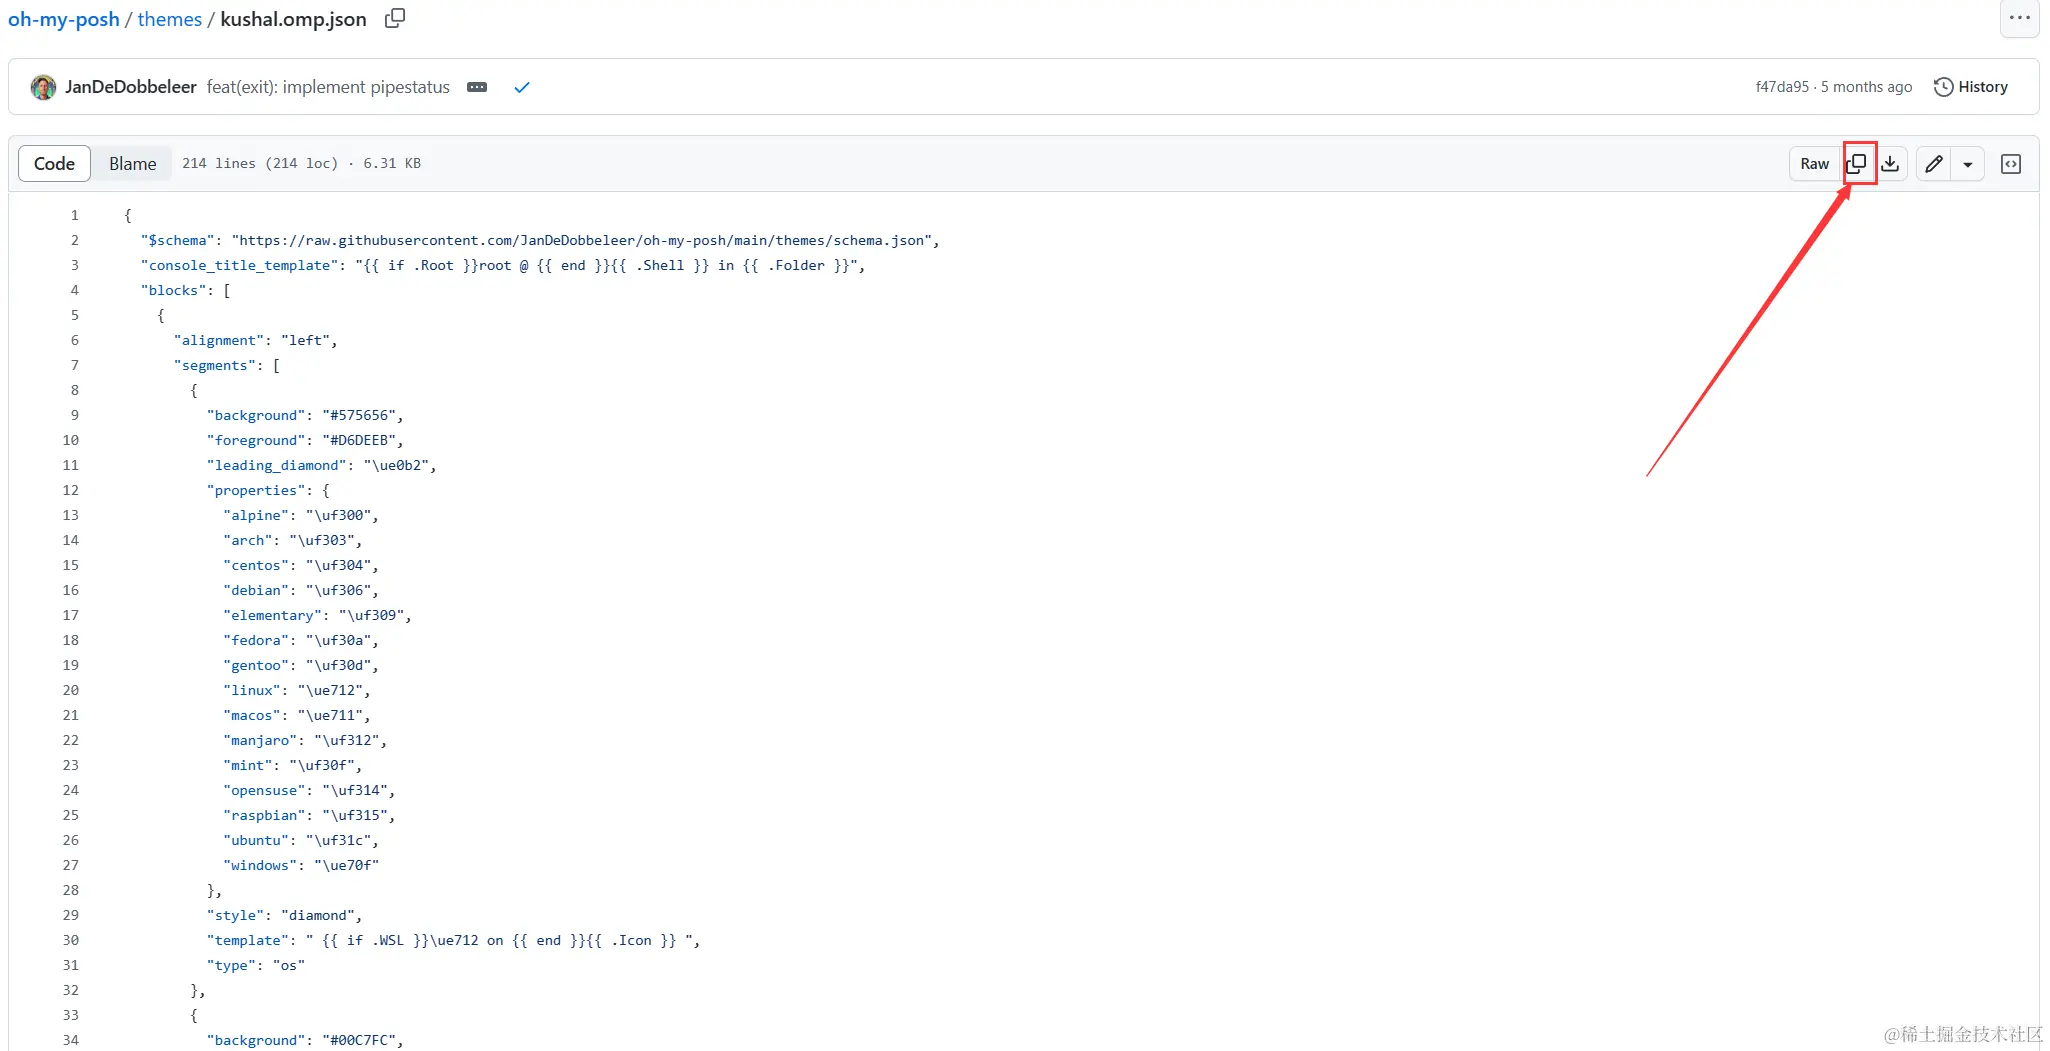Select line number 29
2050x1051 pixels.
pyautogui.click(x=70, y=915)
